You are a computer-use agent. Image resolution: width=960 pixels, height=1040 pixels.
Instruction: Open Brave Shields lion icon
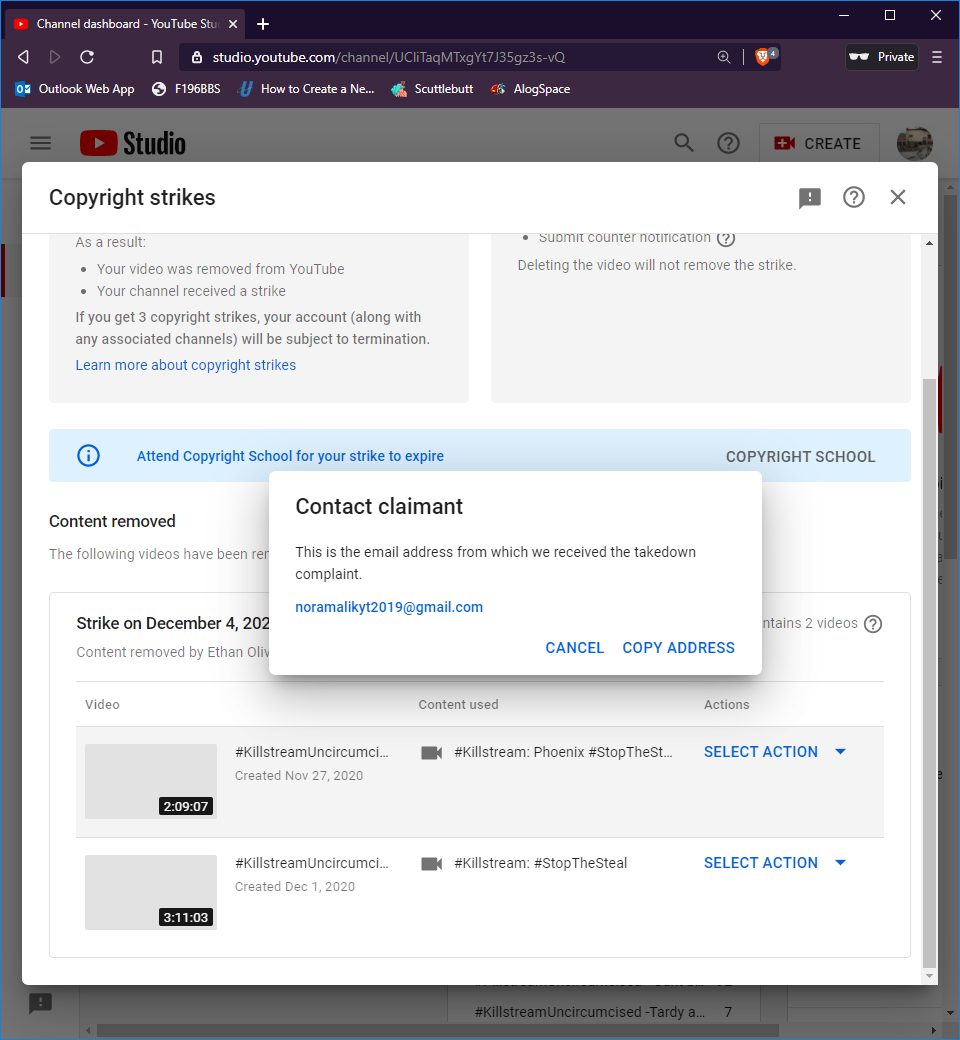pos(764,56)
